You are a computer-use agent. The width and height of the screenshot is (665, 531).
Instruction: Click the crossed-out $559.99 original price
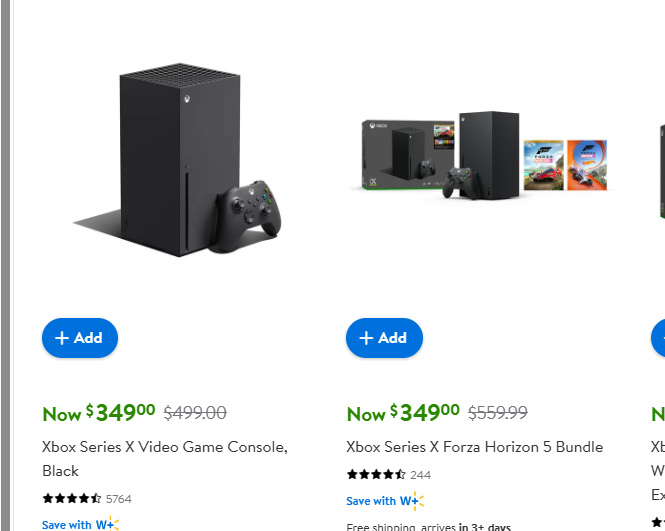pos(497,412)
